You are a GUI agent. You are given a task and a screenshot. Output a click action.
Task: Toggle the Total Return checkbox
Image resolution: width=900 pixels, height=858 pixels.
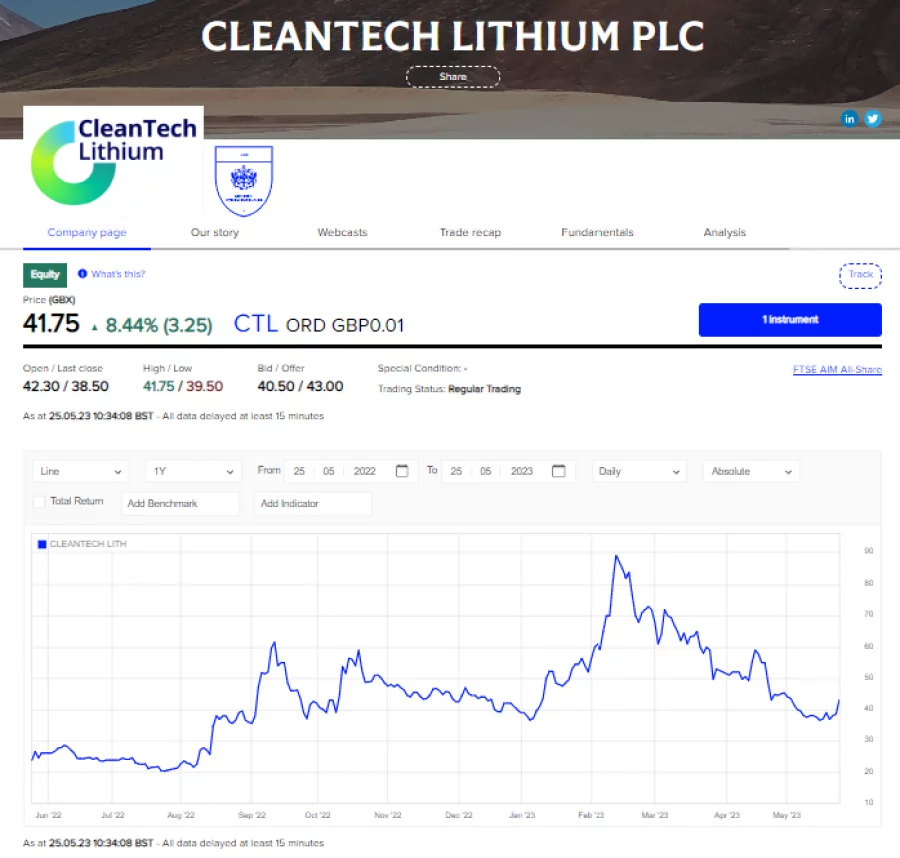39,502
